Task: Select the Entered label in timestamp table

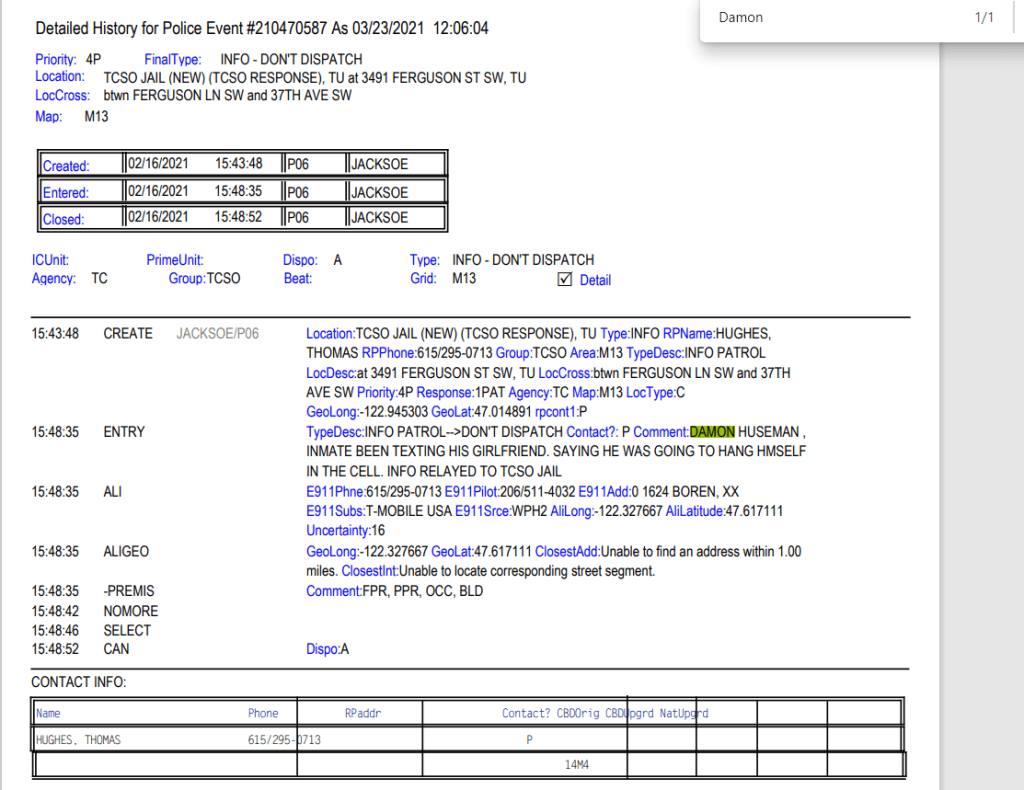Action: click(66, 192)
